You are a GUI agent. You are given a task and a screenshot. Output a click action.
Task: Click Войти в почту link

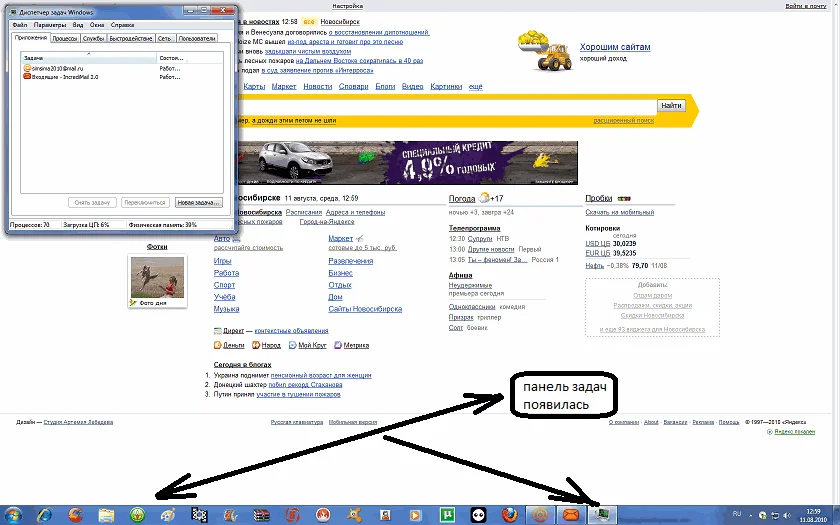806,6
